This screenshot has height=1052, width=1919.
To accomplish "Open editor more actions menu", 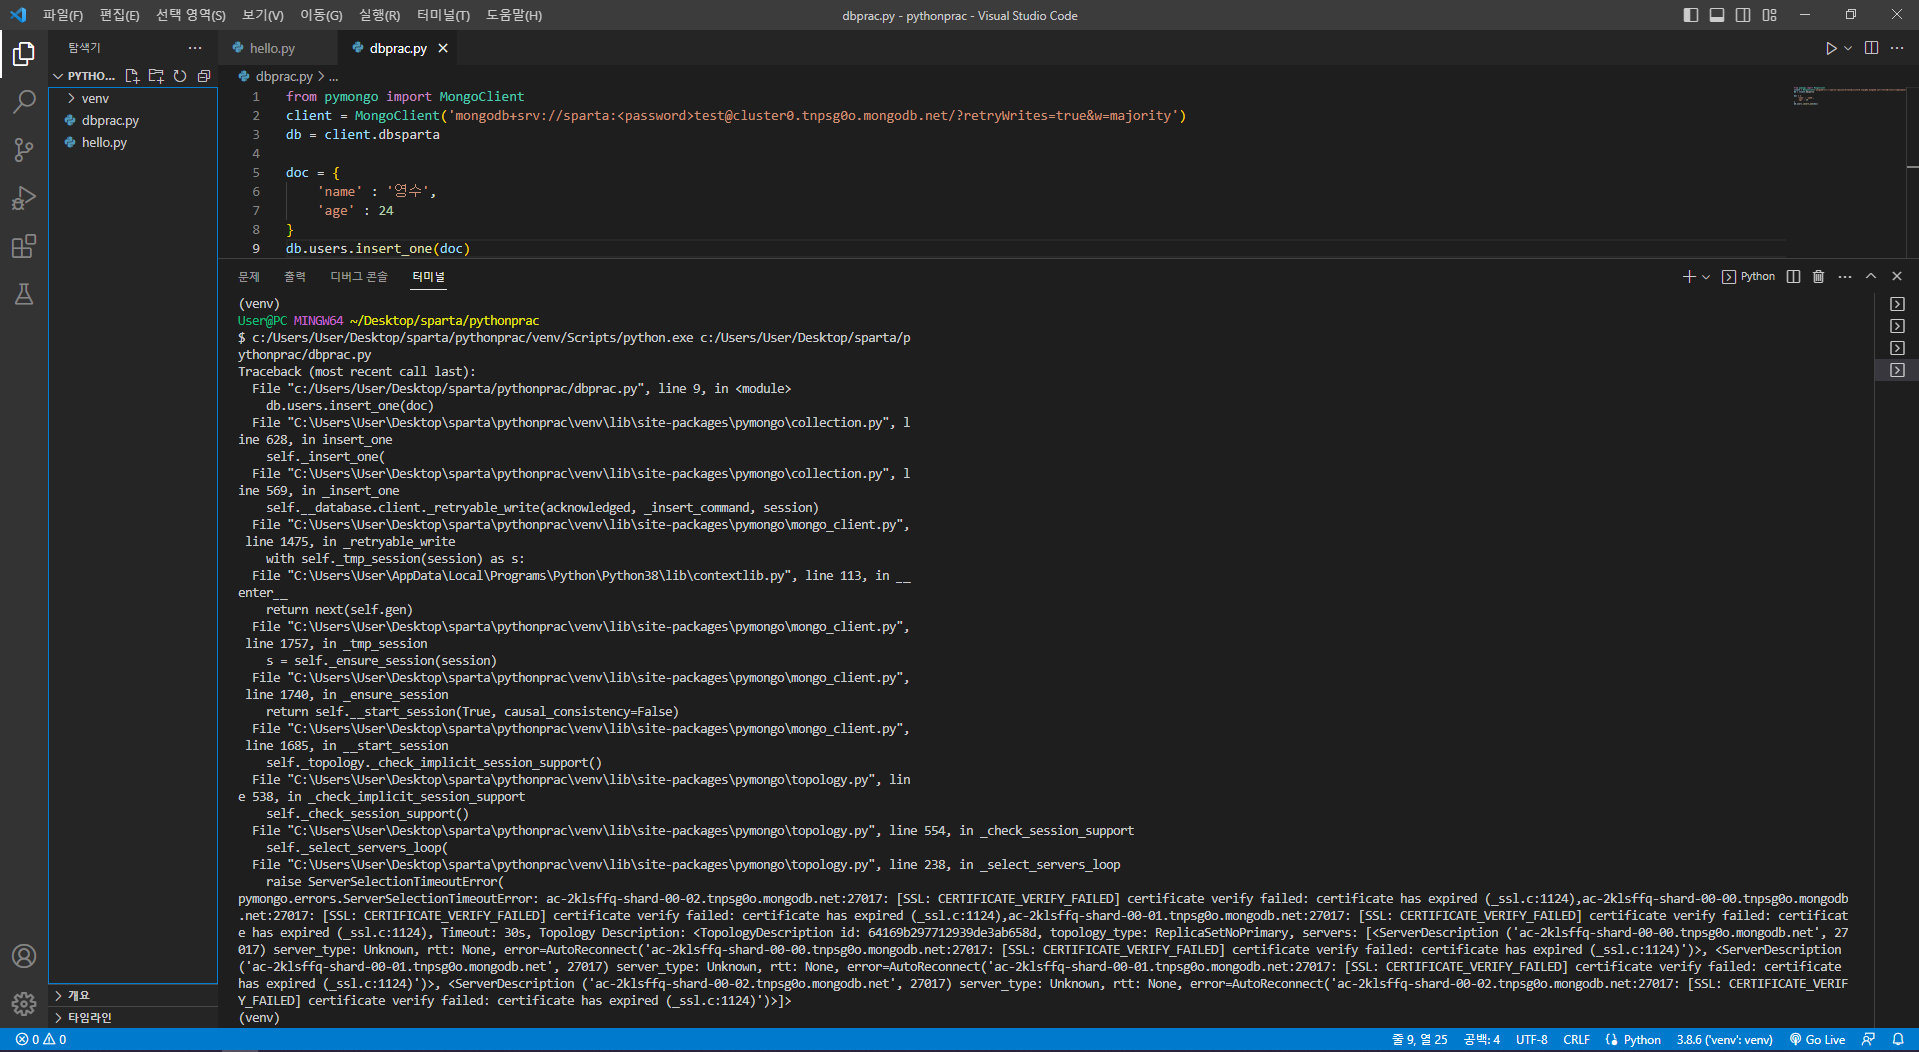I will click(x=1897, y=48).
